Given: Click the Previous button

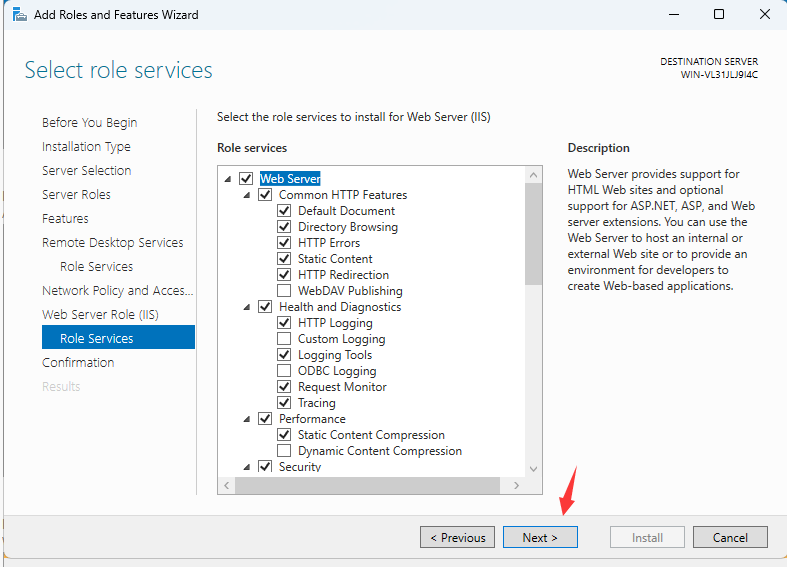Looking at the screenshot, I should click(x=457, y=537).
